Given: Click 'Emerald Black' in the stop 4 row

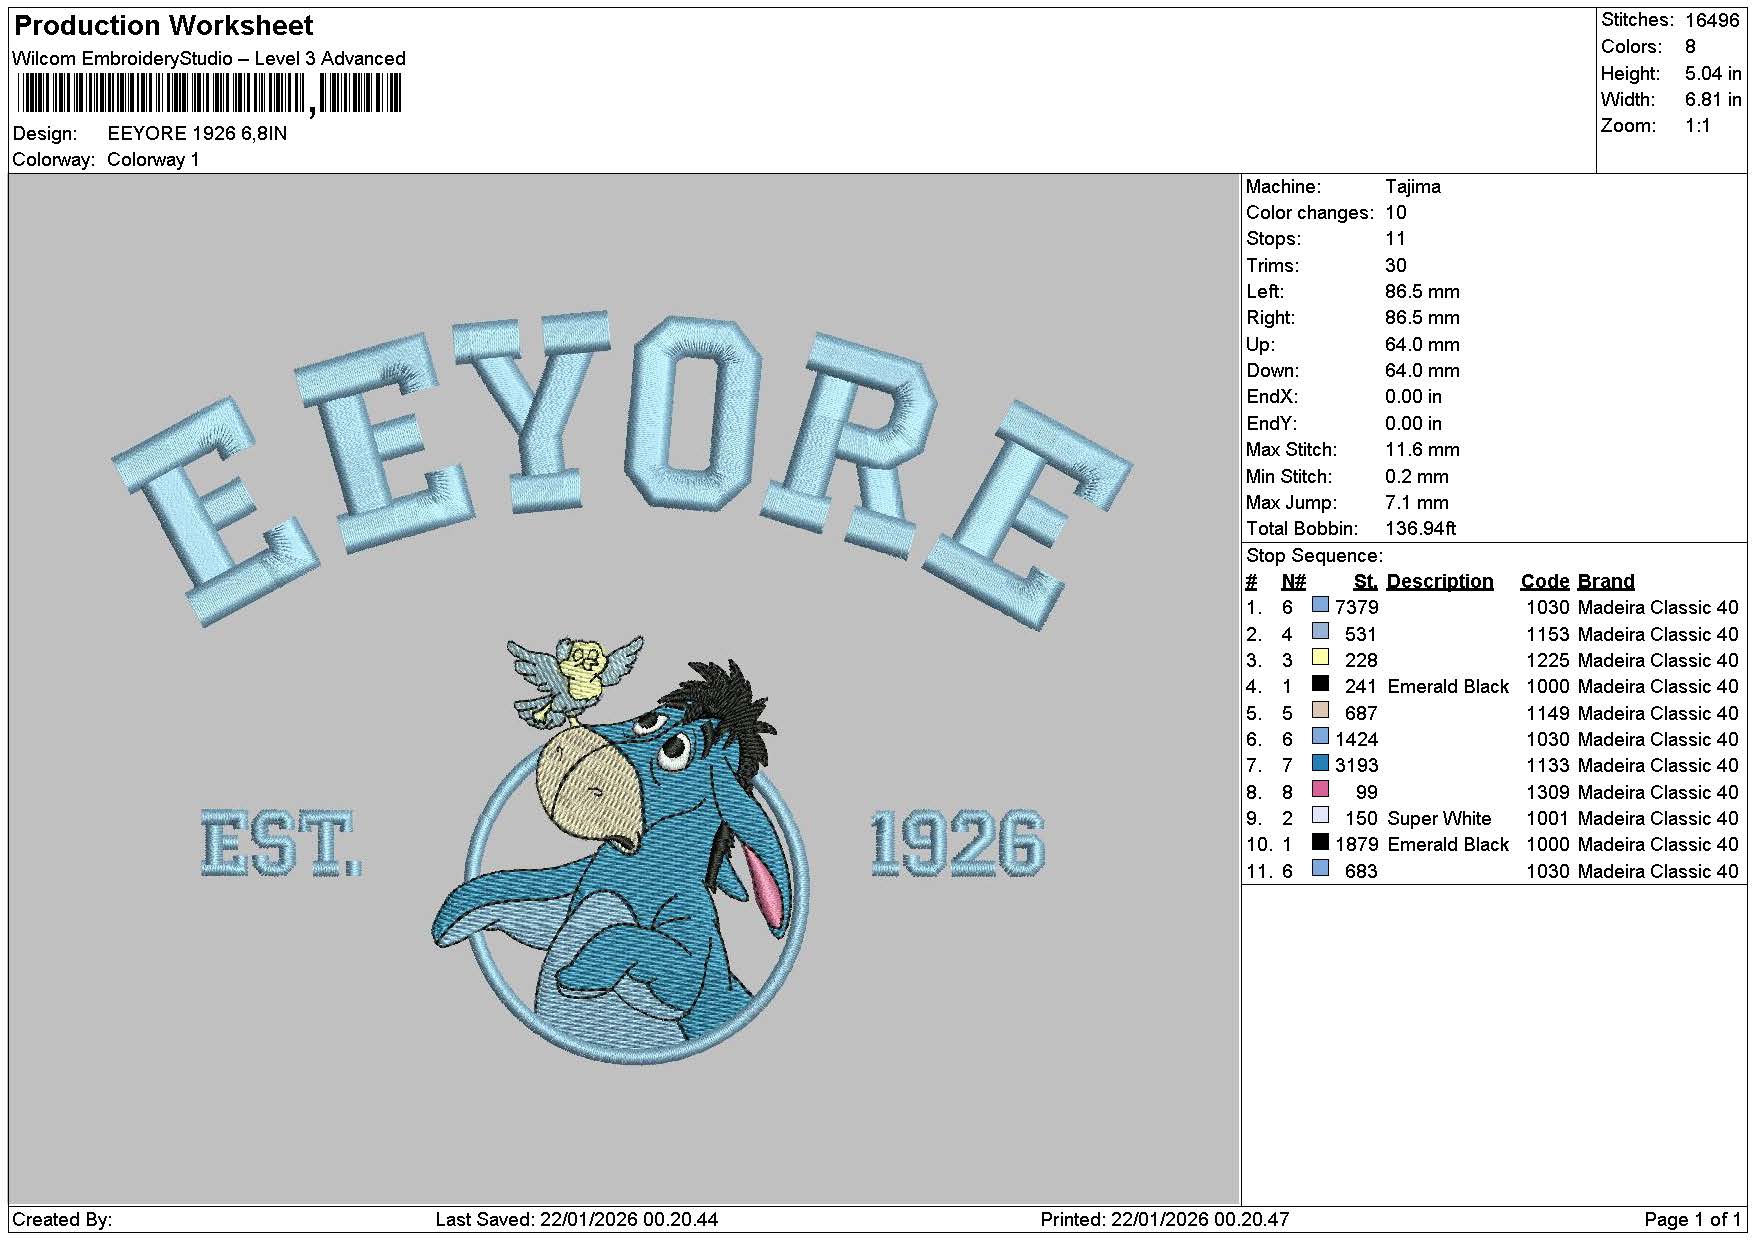Looking at the screenshot, I should (1448, 686).
